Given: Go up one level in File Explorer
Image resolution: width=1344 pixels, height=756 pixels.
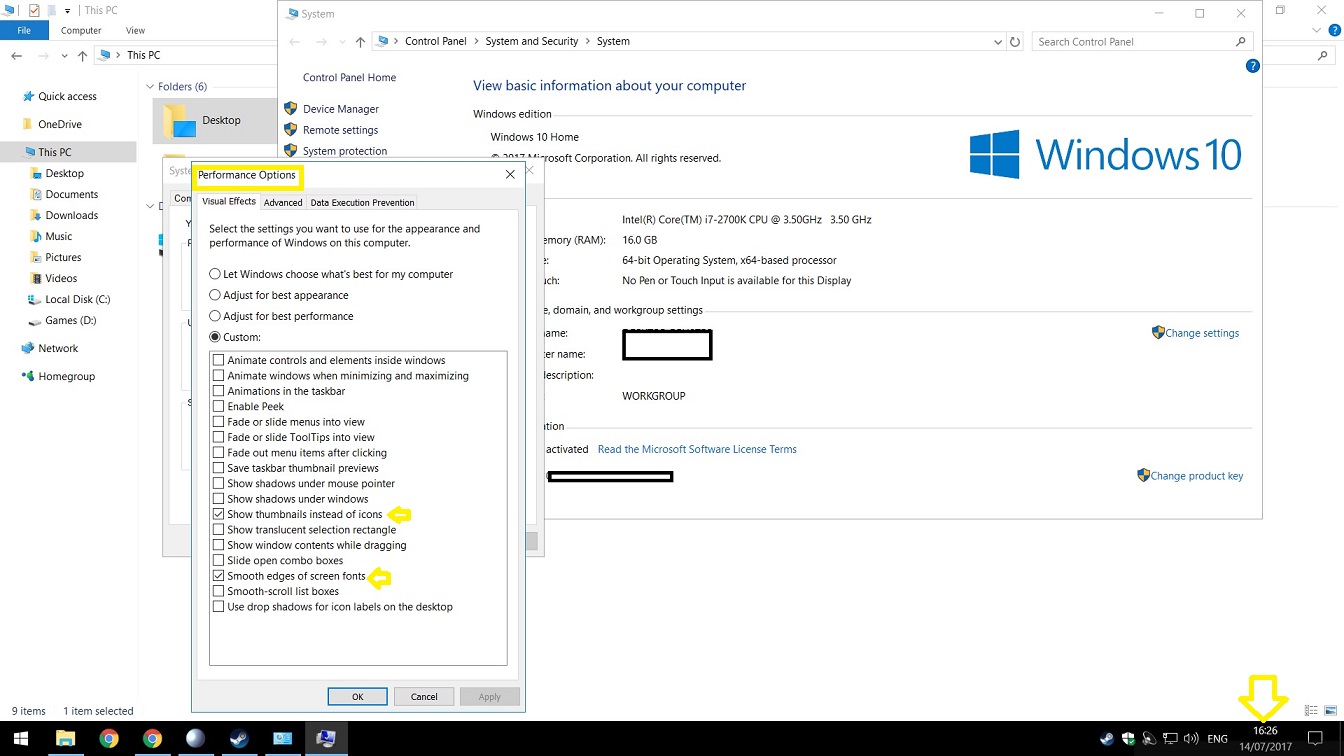Looking at the screenshot, I should coord(82,55).
